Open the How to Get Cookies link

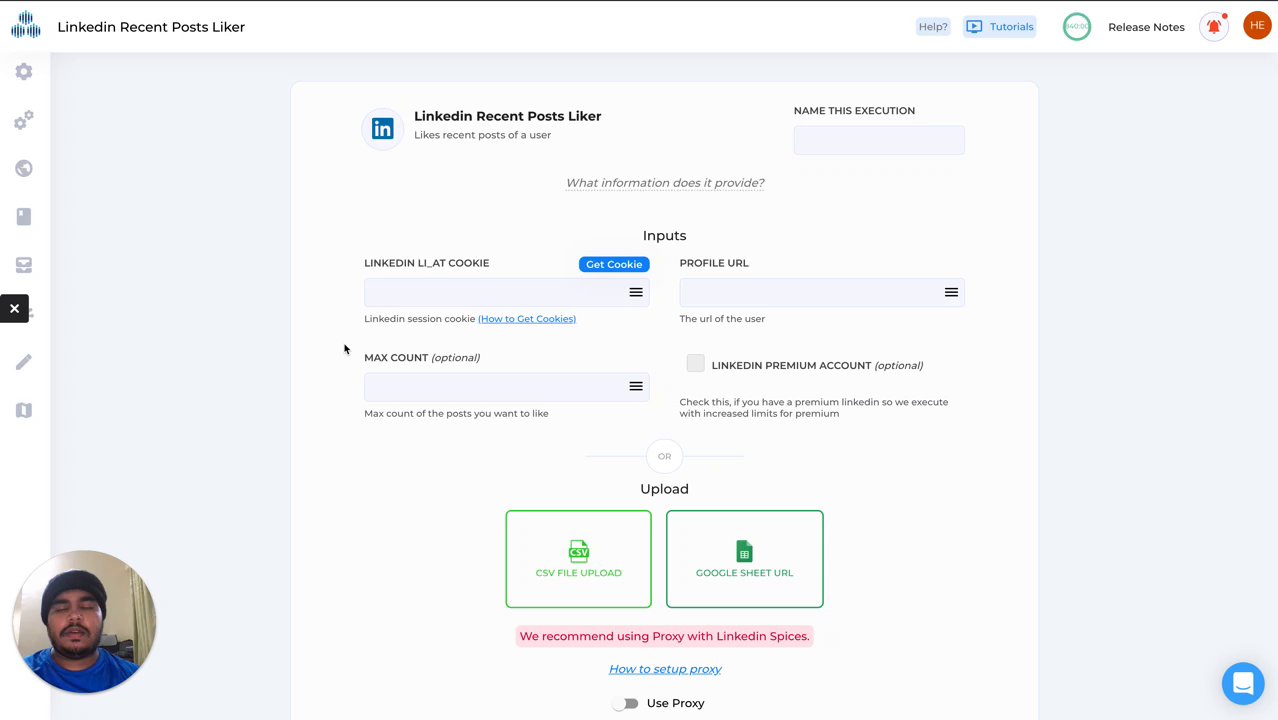[x=527, y=319]
